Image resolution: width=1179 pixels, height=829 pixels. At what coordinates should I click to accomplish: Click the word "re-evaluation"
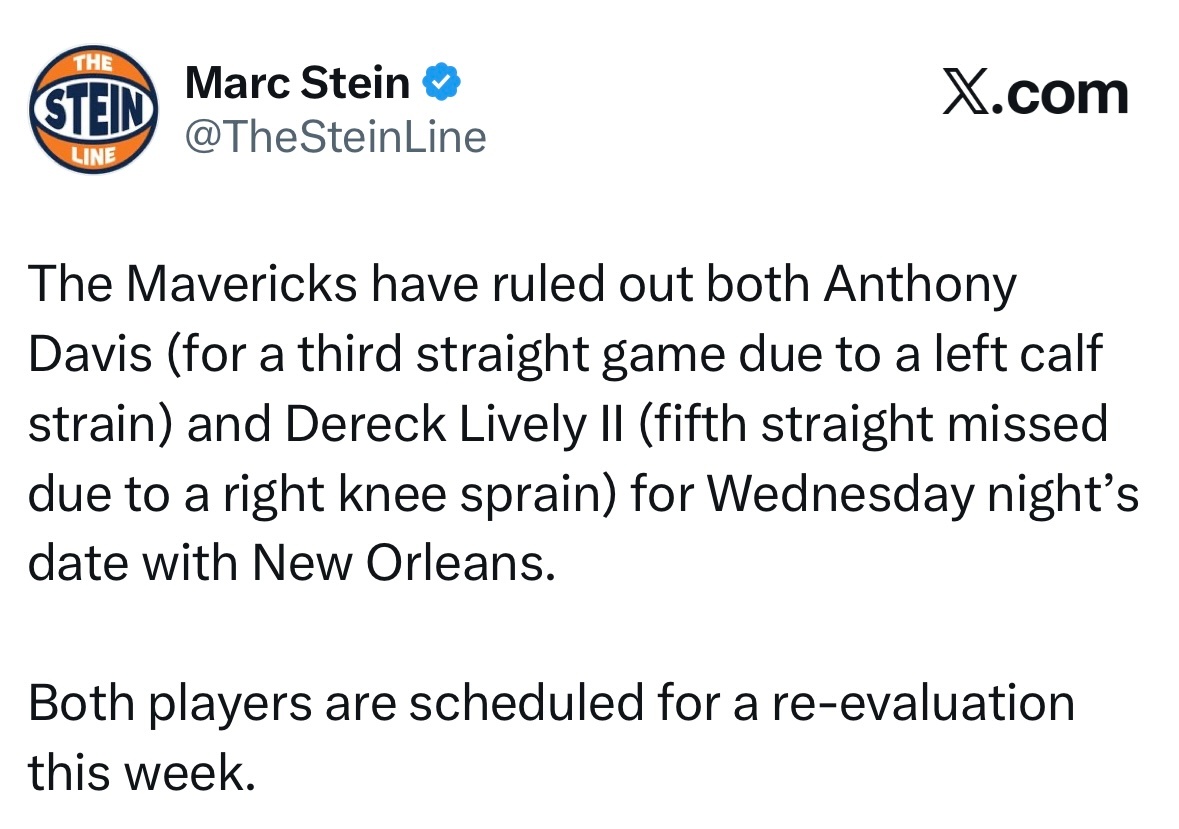922,703
